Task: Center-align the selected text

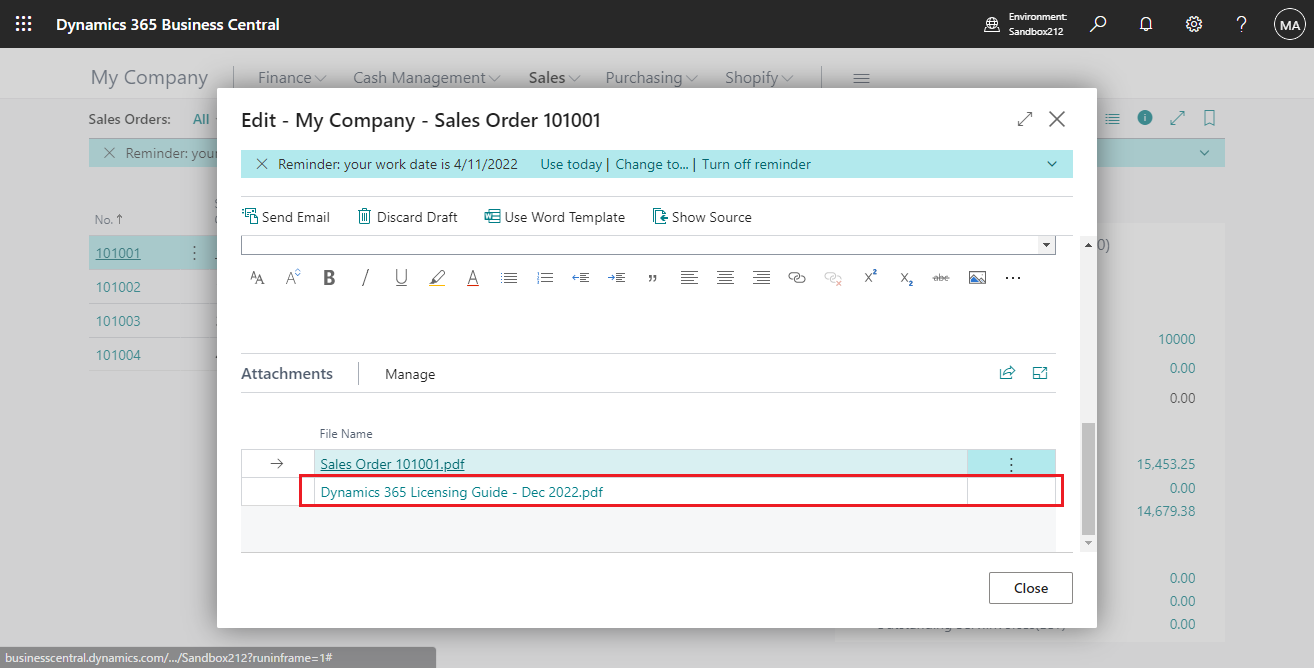Action: pos(725,277)
